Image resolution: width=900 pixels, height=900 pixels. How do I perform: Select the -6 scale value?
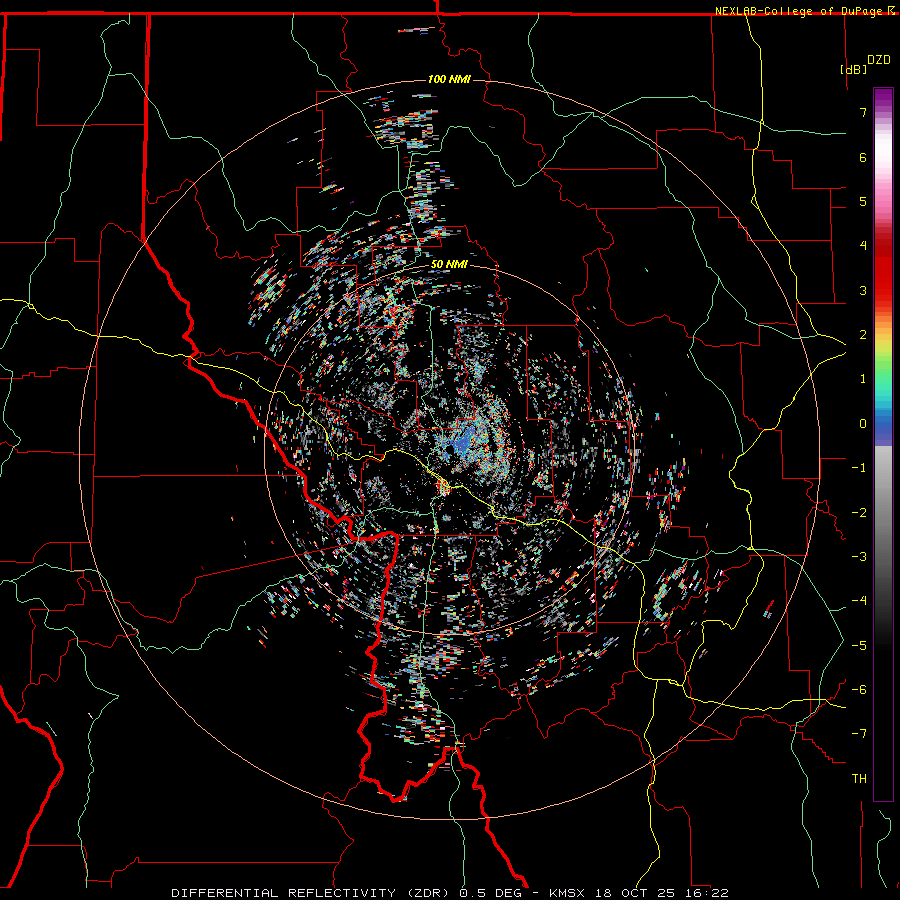pyautogui.click(x=859, y=689)
